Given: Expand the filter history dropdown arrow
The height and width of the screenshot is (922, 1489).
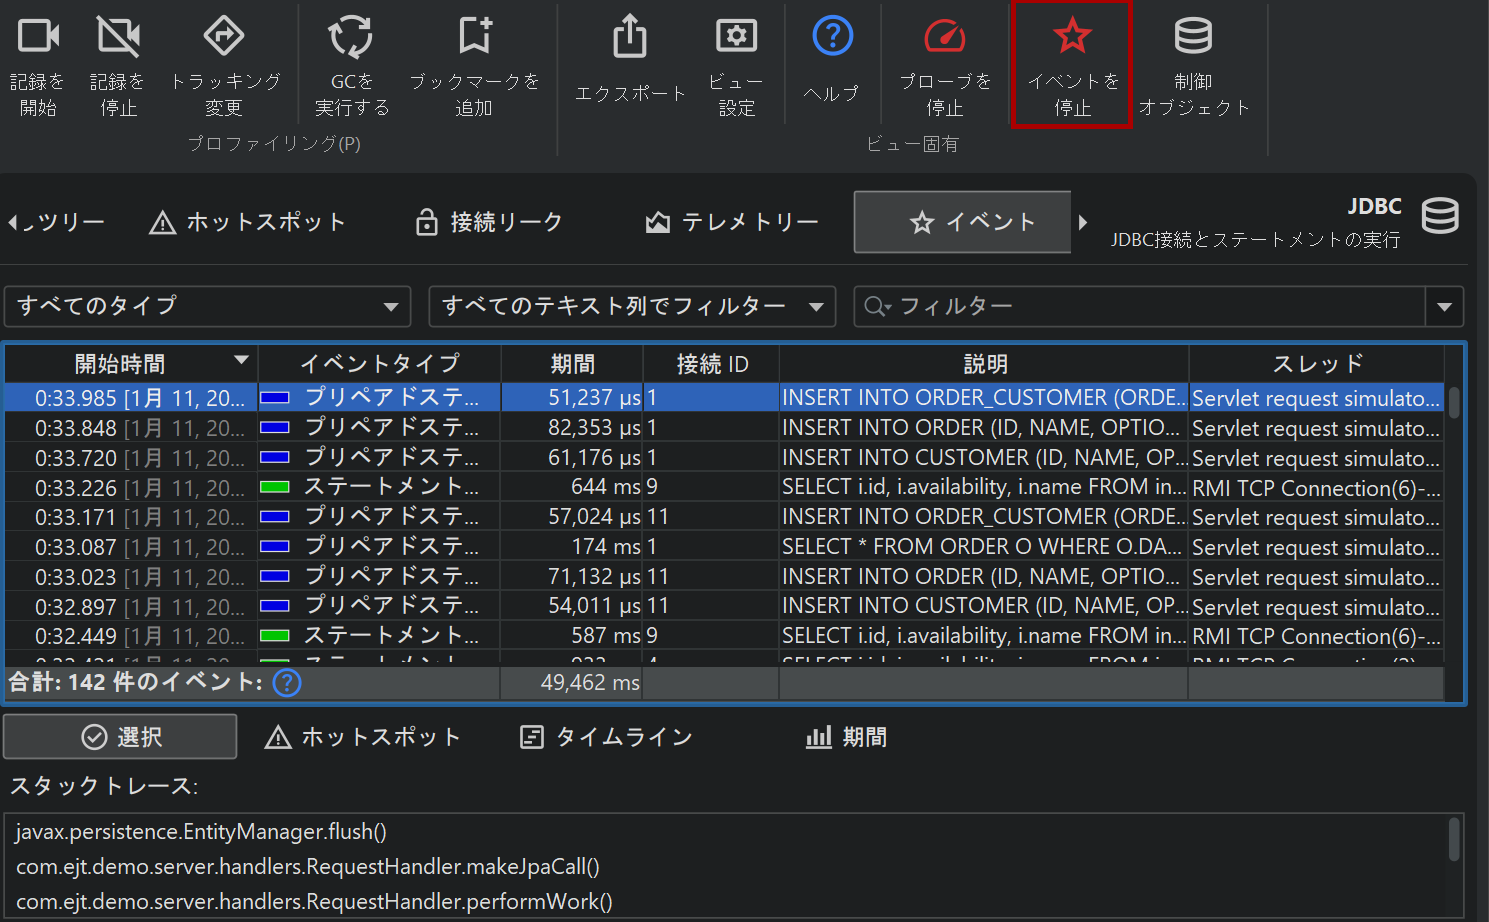Looking at the screenshot, I should (1444, 307).
